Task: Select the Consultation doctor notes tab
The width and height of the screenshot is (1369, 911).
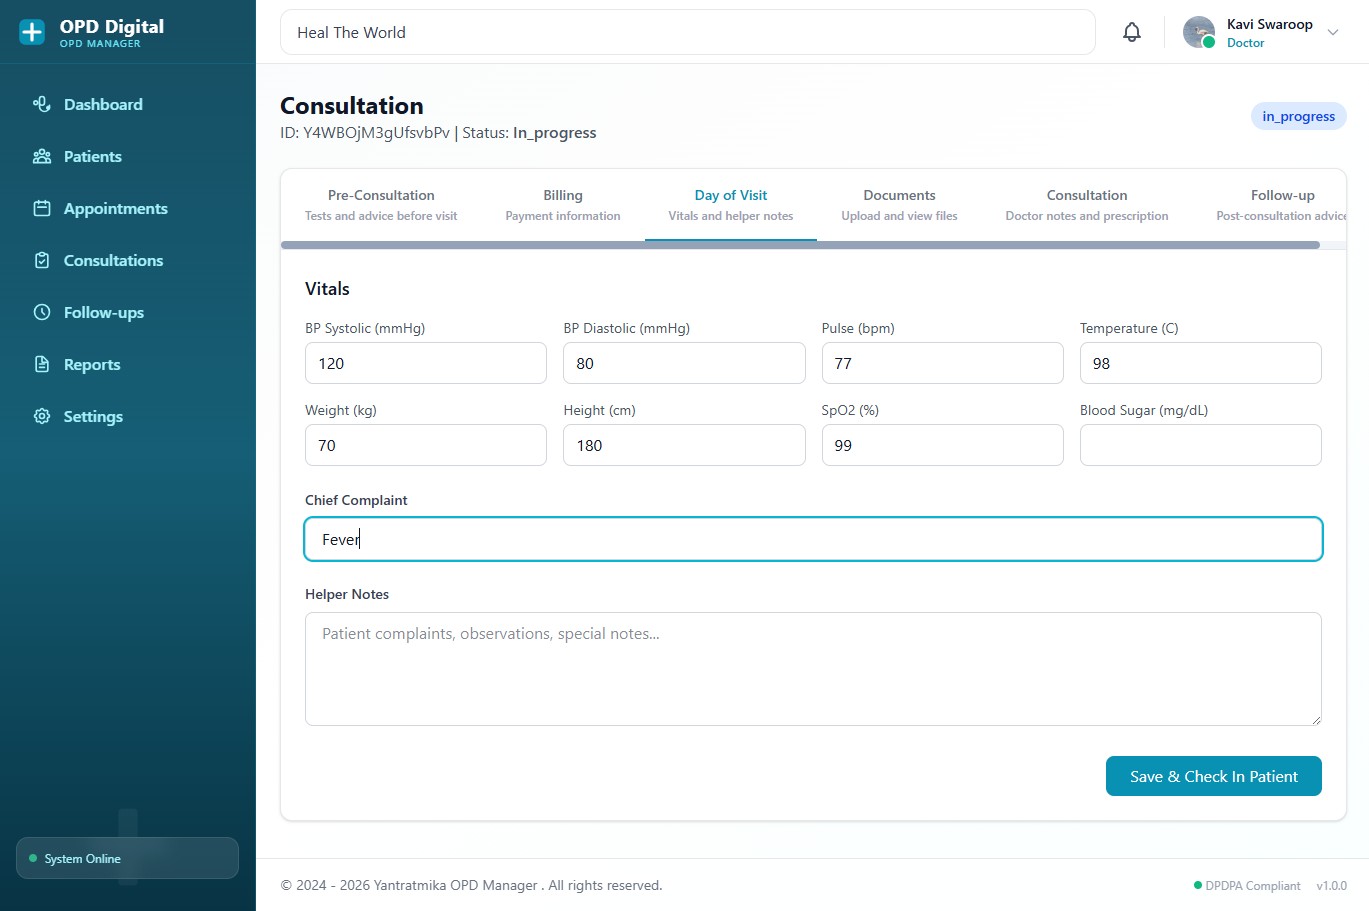Action: coord(1086,204)
